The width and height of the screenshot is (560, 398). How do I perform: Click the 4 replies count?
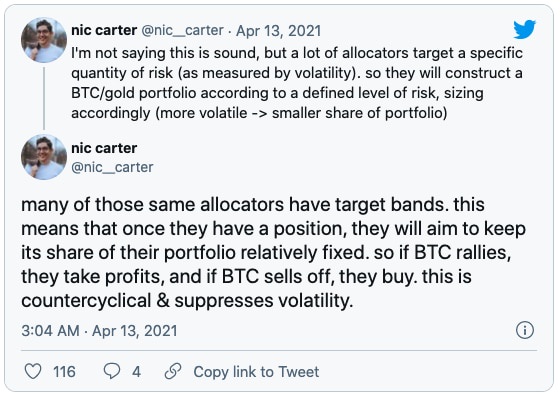136,372
